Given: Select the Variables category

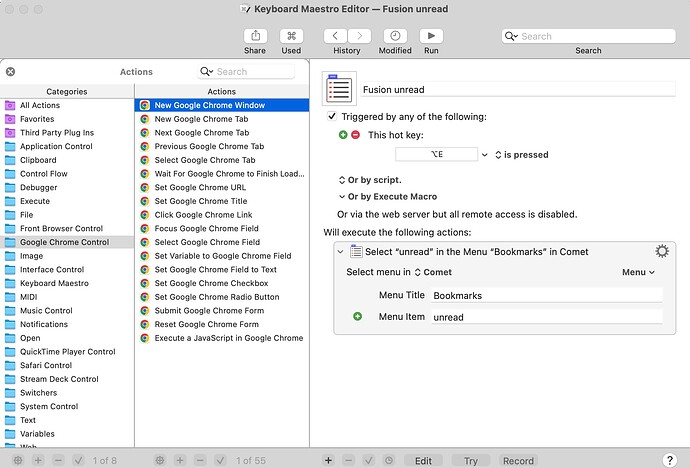Looking at the screenshot, I should [x=67, y=434].
